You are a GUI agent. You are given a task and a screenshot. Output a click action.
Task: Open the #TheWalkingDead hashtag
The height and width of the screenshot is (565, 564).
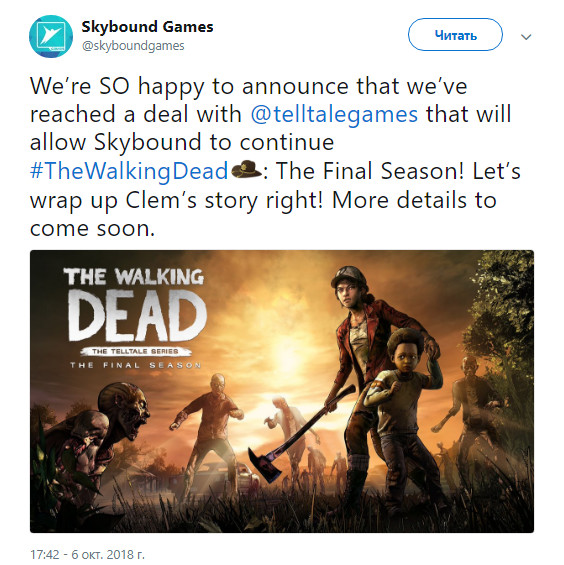click(x=129, y=171)
